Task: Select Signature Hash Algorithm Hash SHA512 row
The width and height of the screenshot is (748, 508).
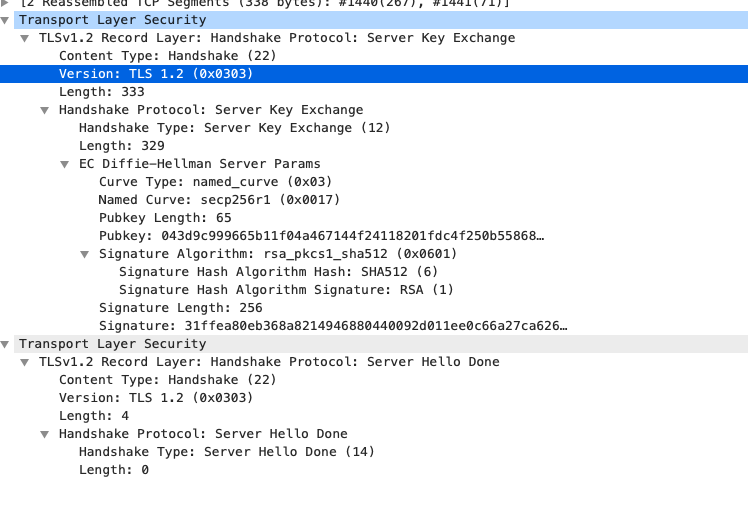Action: [278, 272]
